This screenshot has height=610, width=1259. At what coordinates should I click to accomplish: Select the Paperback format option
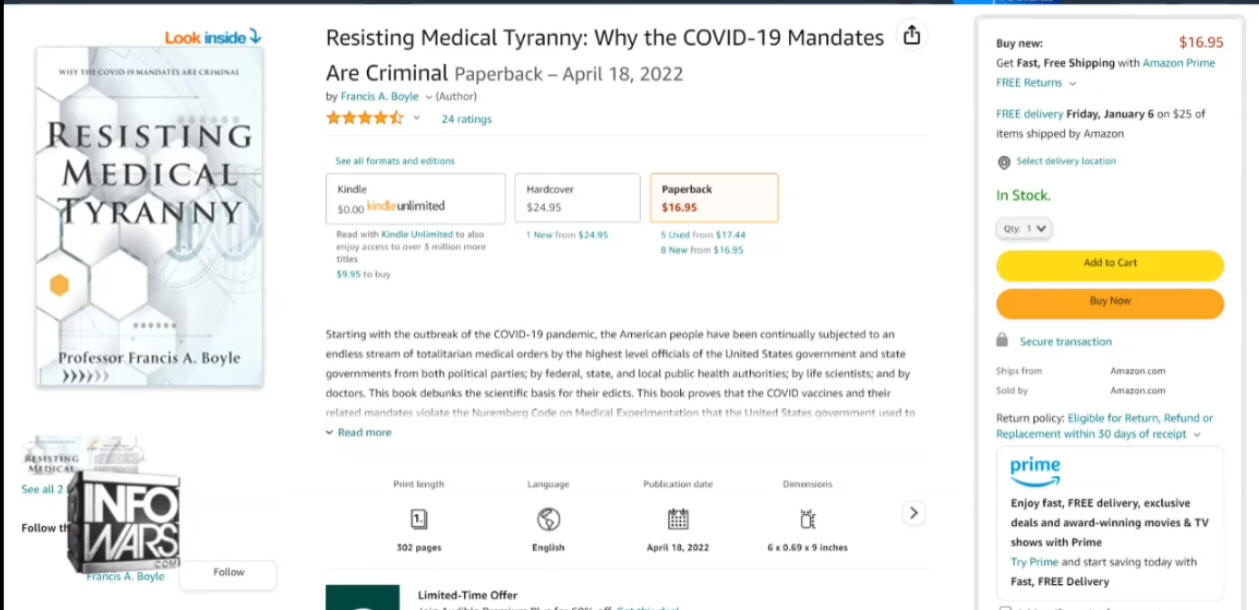[x=714, y=198]
